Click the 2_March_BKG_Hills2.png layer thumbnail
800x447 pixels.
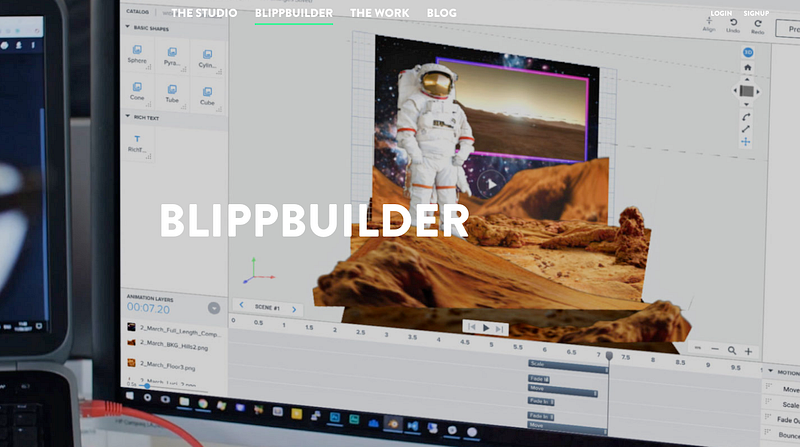(x=131, y=342)
